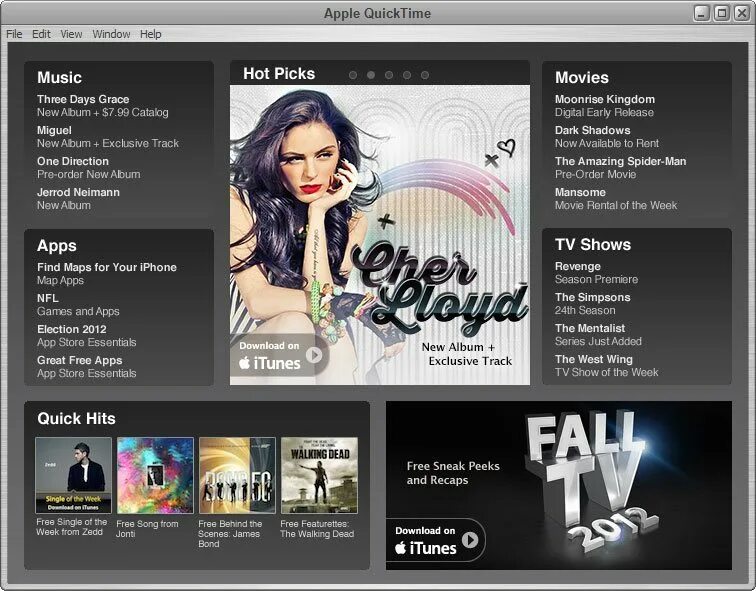Image resolution: width=756 pixels, height=591 pixels.
Task: Click the Cher Lloyd Download on iTunes button
Action: pyautogui.click(x=280, y=355)
